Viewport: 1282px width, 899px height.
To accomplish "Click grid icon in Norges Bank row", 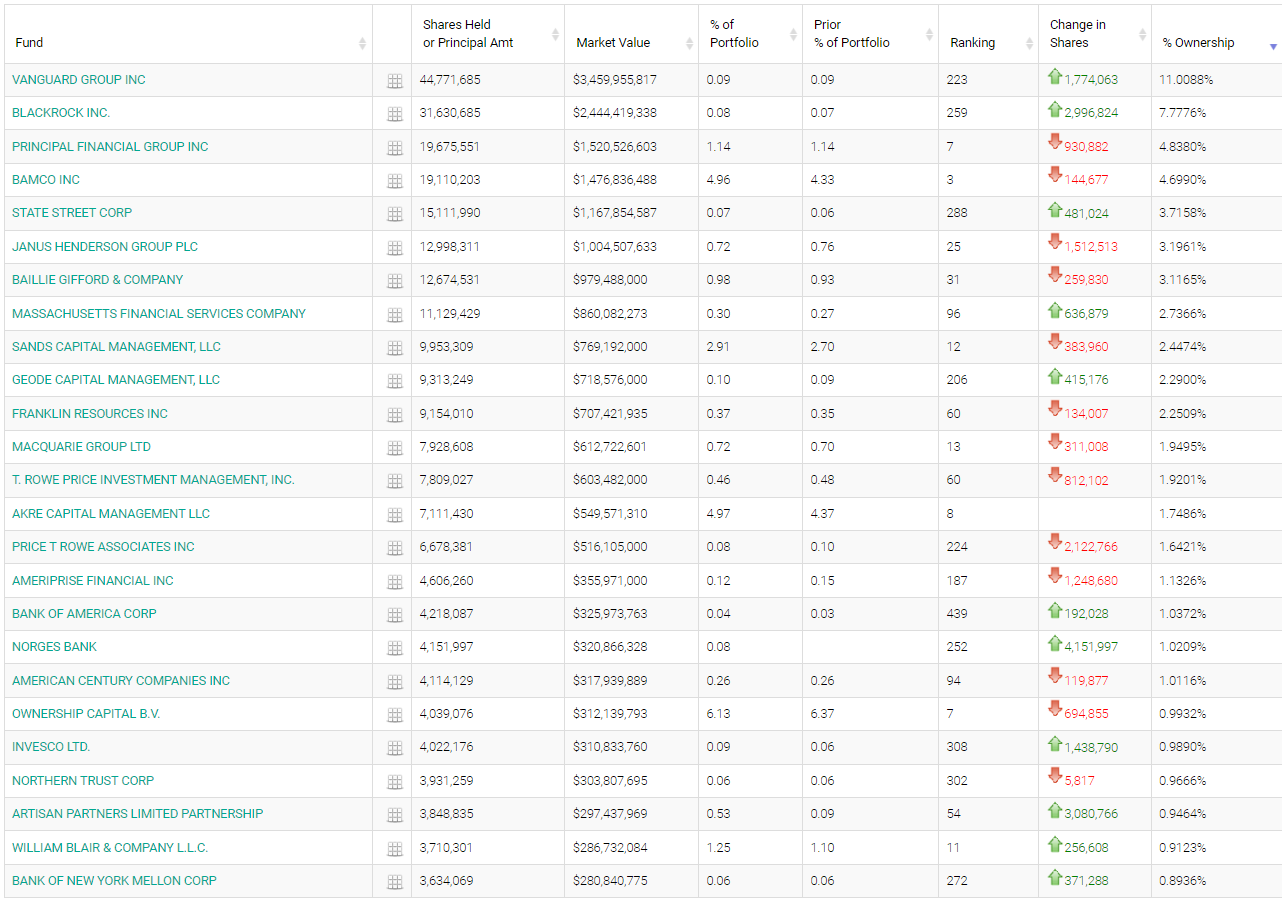I will point(395,648).
